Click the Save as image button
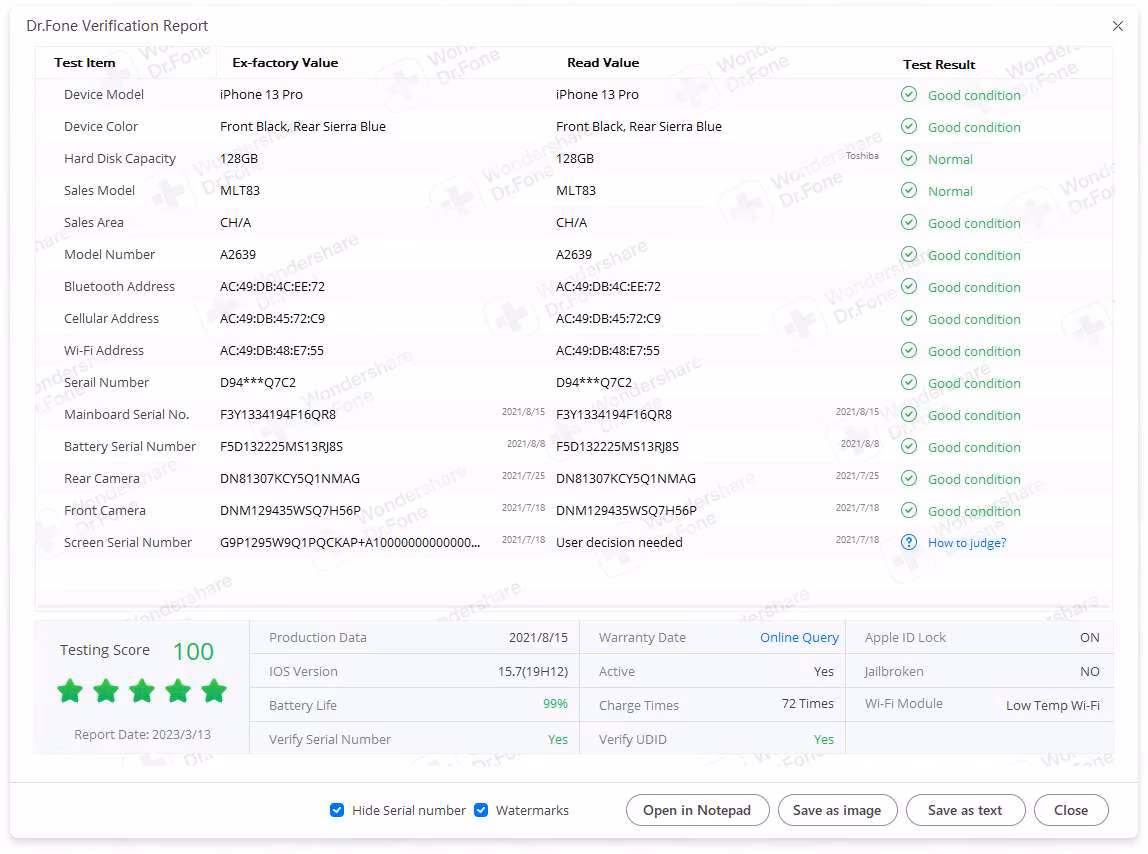Image resolution: width=1148 pixels, height=854 pixels. 837,810
